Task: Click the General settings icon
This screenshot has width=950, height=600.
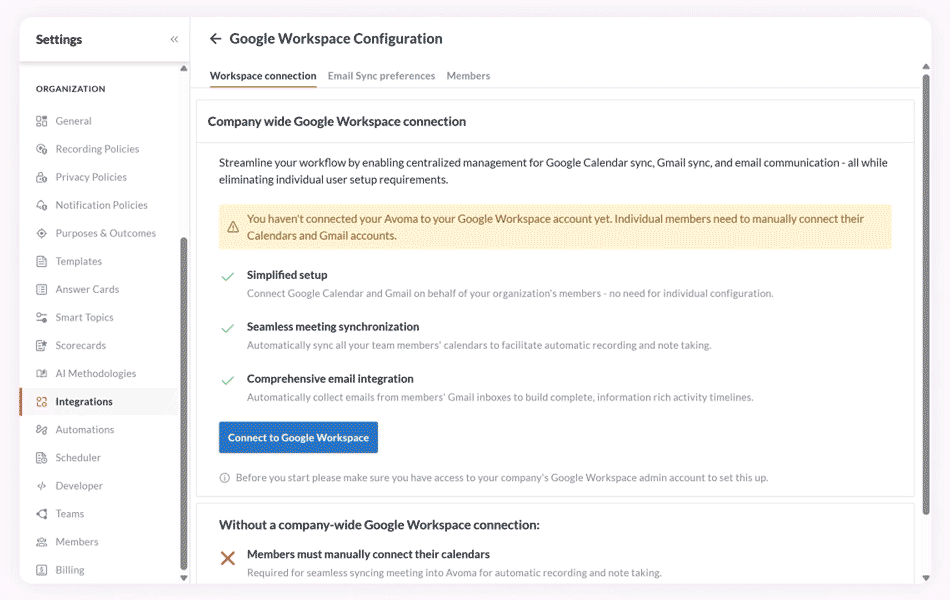Action: point(41,121)
